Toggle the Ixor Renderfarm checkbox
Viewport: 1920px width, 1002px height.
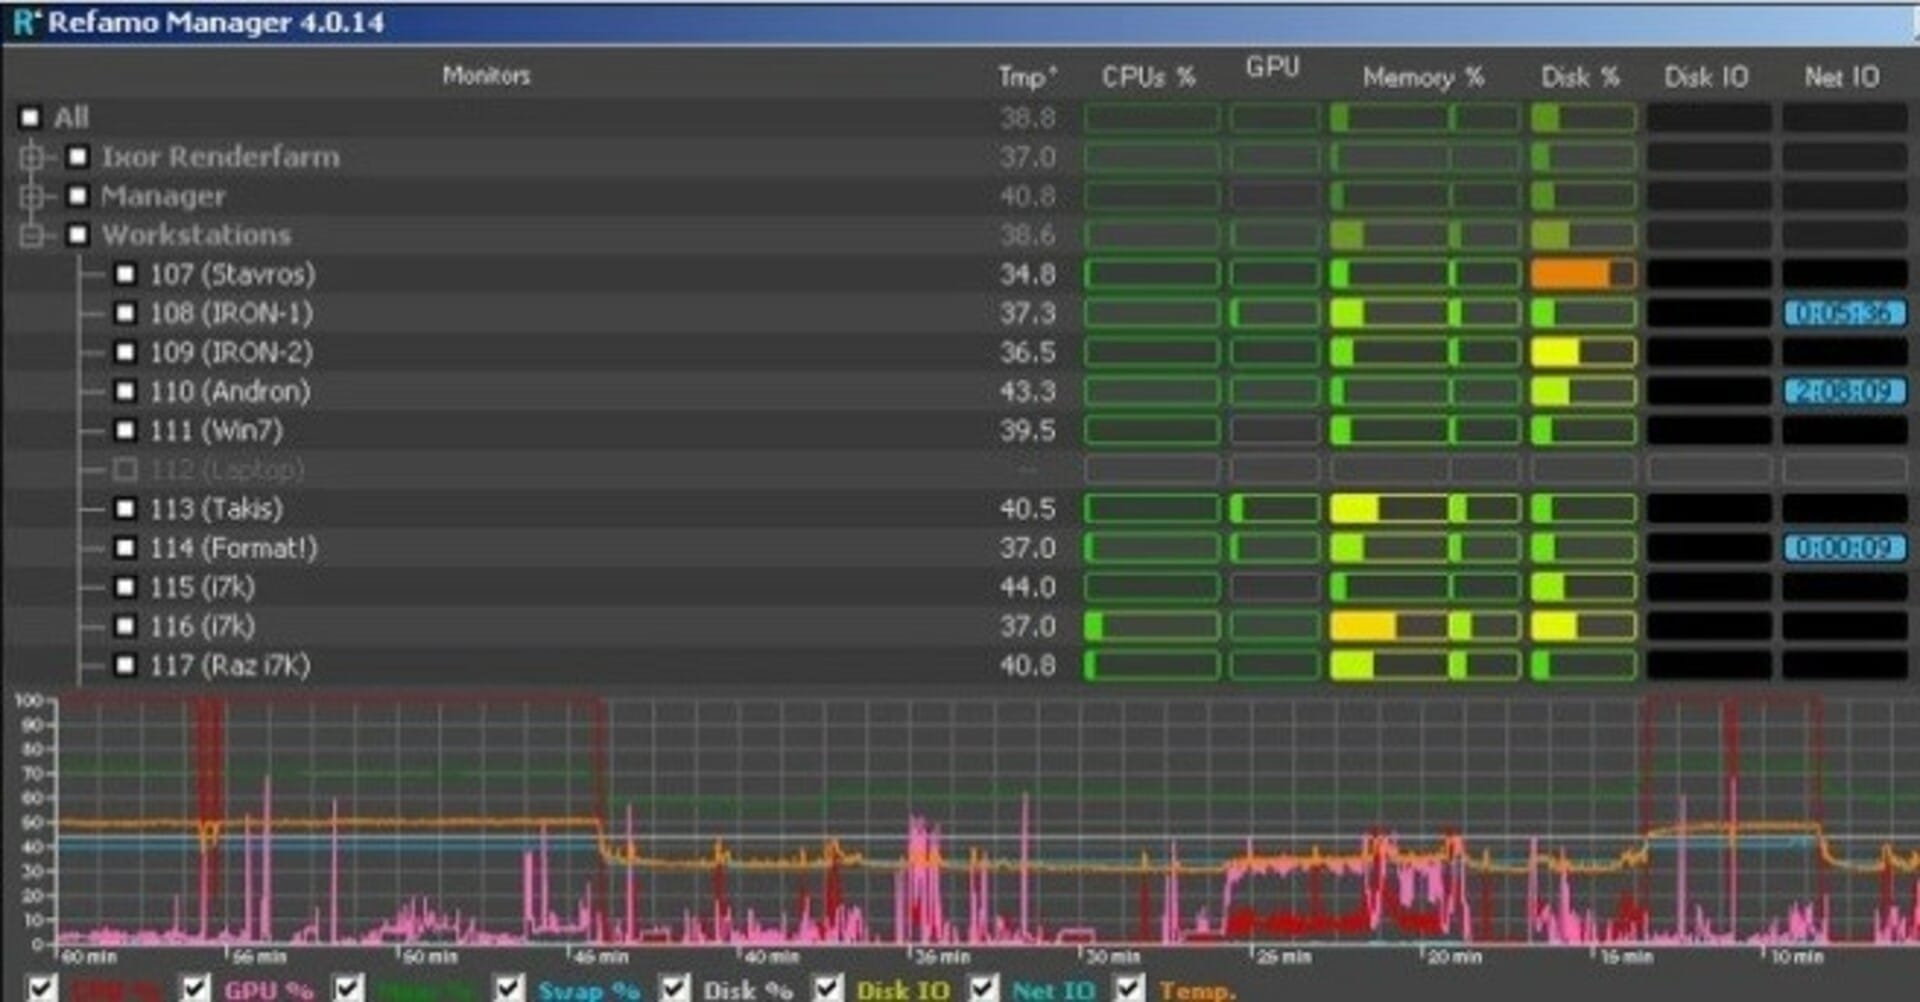(78, 156)
